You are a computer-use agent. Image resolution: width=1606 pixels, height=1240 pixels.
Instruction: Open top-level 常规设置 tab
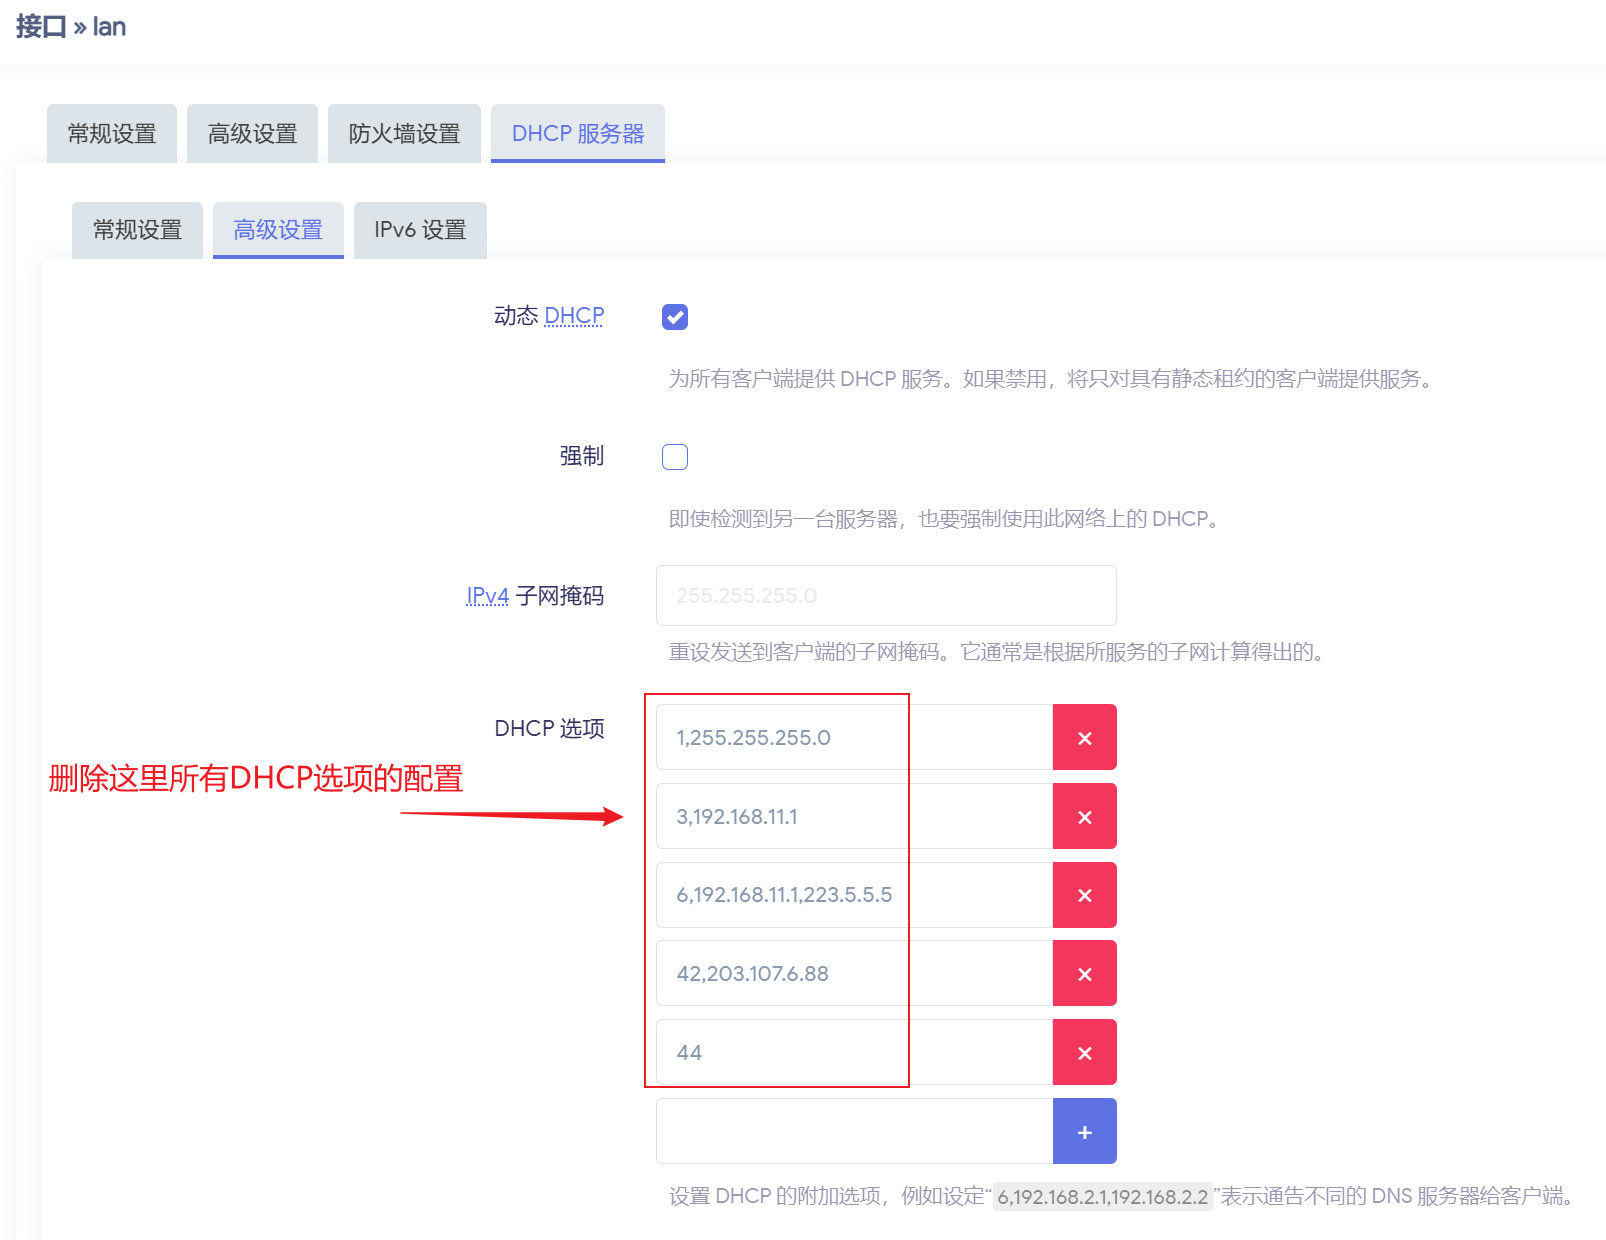pos(112,133)
